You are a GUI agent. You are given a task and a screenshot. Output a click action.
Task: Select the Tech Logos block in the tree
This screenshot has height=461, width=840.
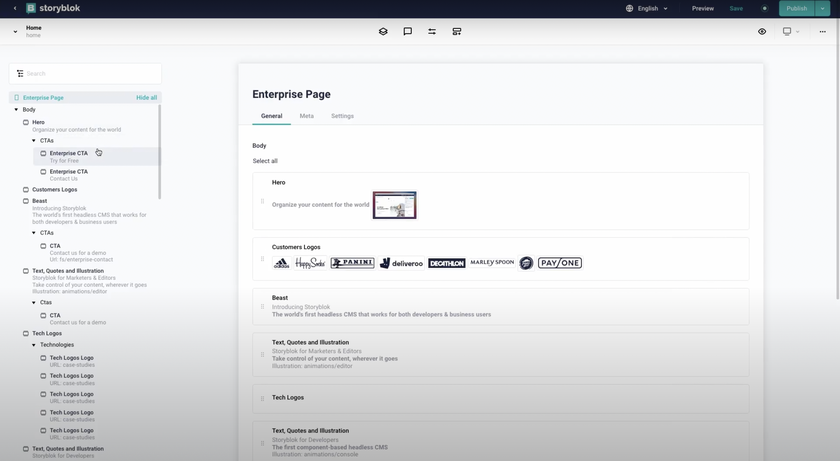pos(47,333)
